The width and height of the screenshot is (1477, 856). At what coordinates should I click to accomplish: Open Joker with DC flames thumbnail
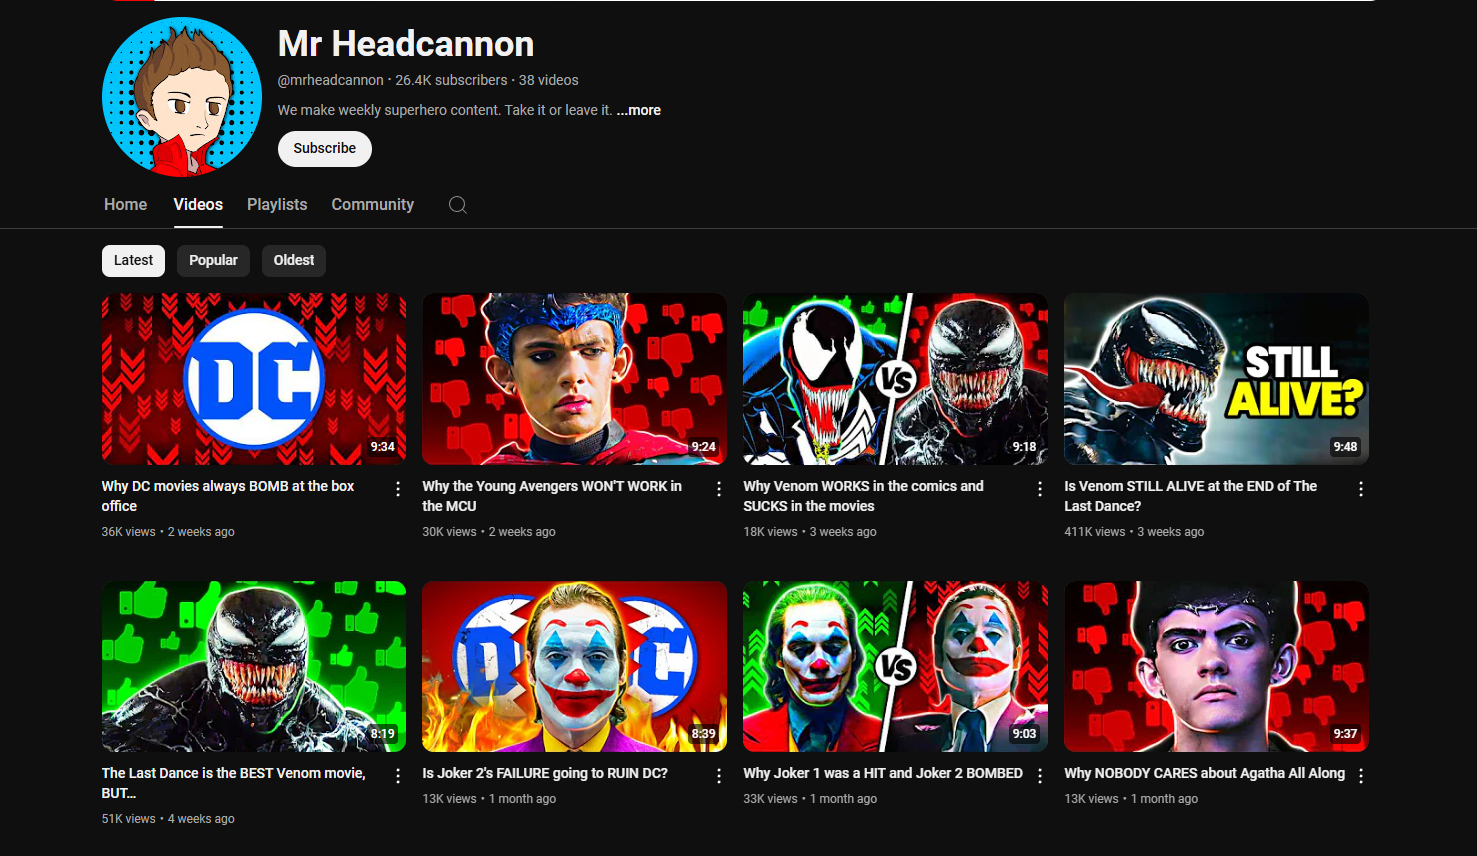point(575,666)
